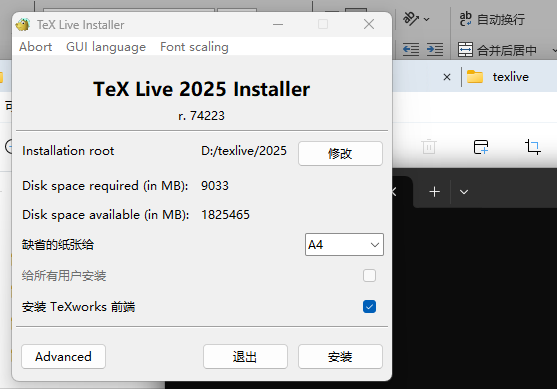
Task: Open the Abort menu
Action: tap(36, 47)
